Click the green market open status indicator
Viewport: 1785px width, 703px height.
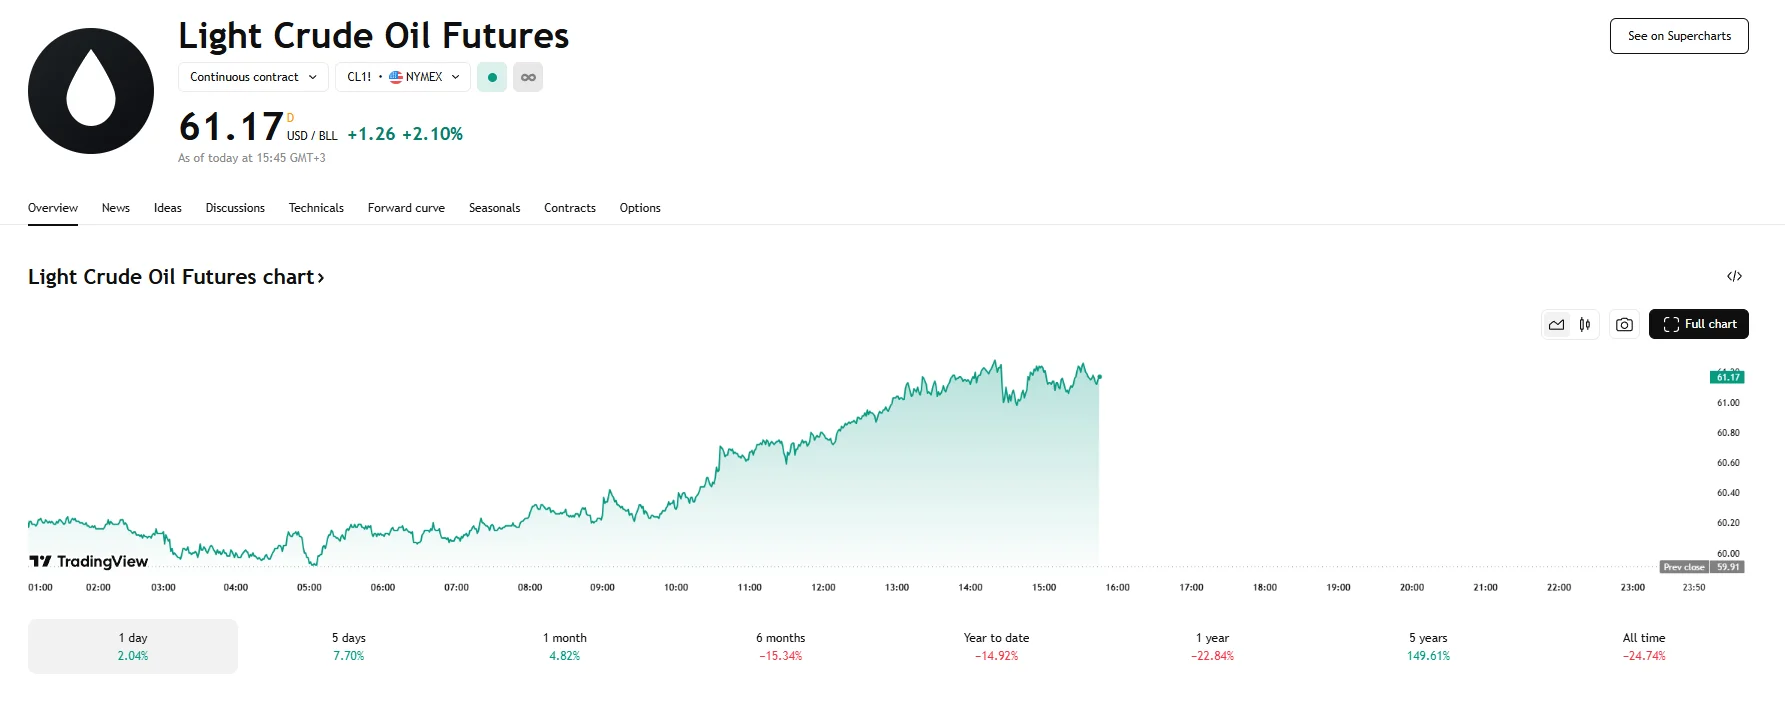click(492, 77)
